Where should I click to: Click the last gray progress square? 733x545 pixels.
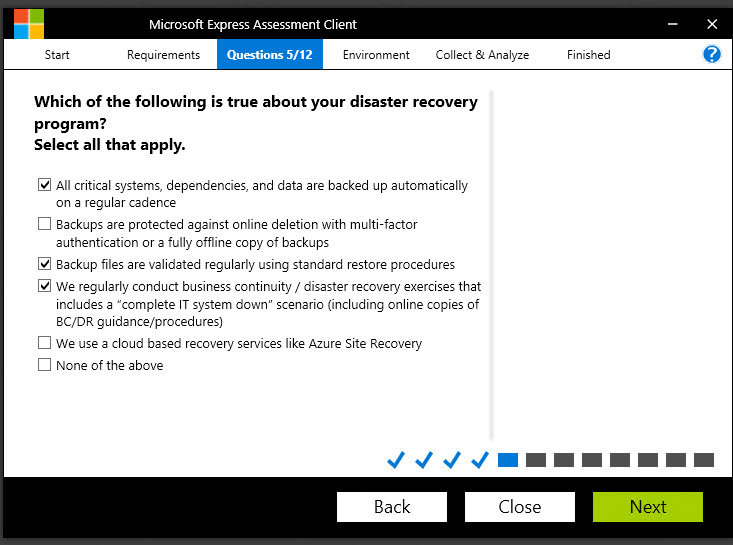click(x=704, y=460)
